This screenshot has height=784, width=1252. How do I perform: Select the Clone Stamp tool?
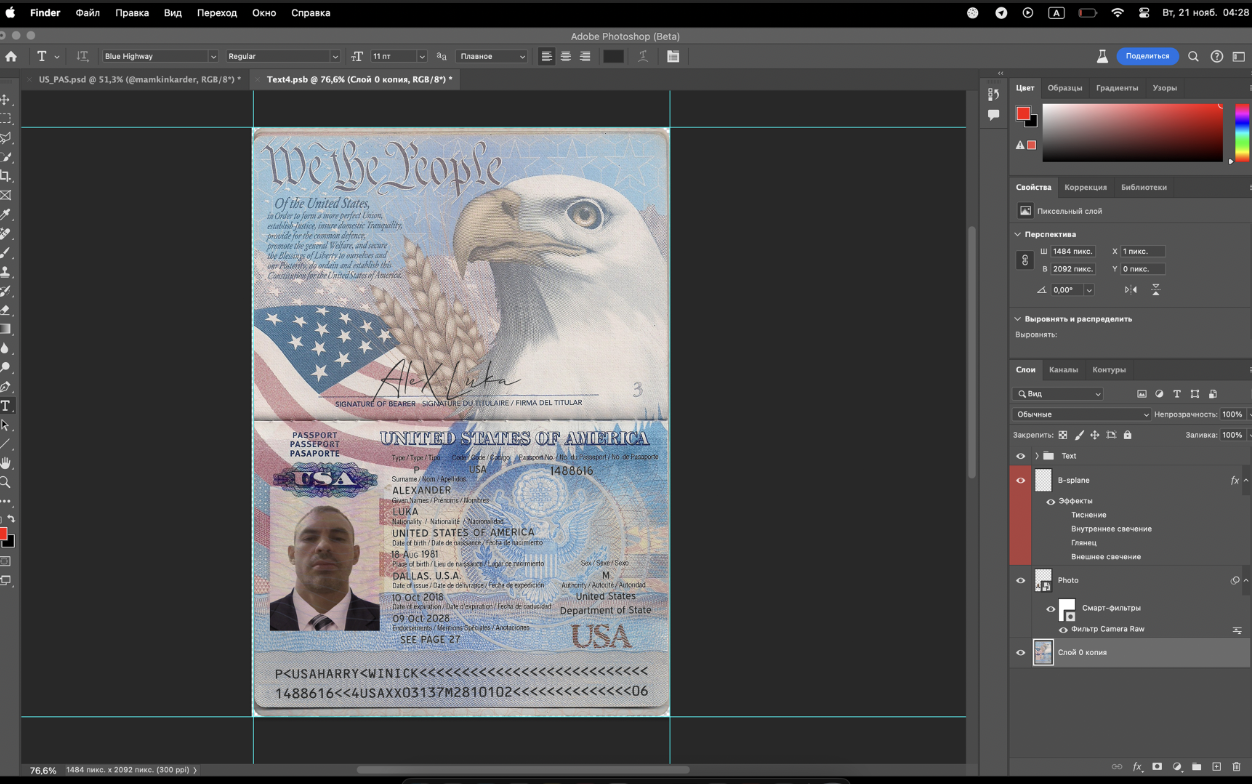click(5, 271)
